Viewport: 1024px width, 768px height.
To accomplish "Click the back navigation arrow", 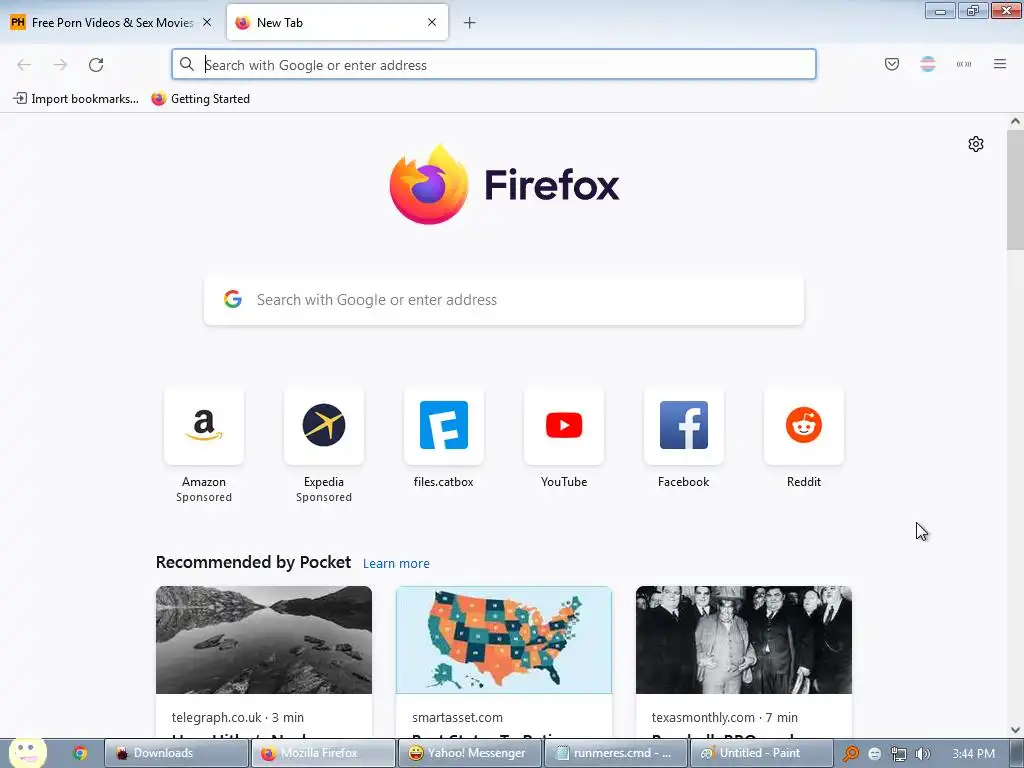I will pos(24,65).
